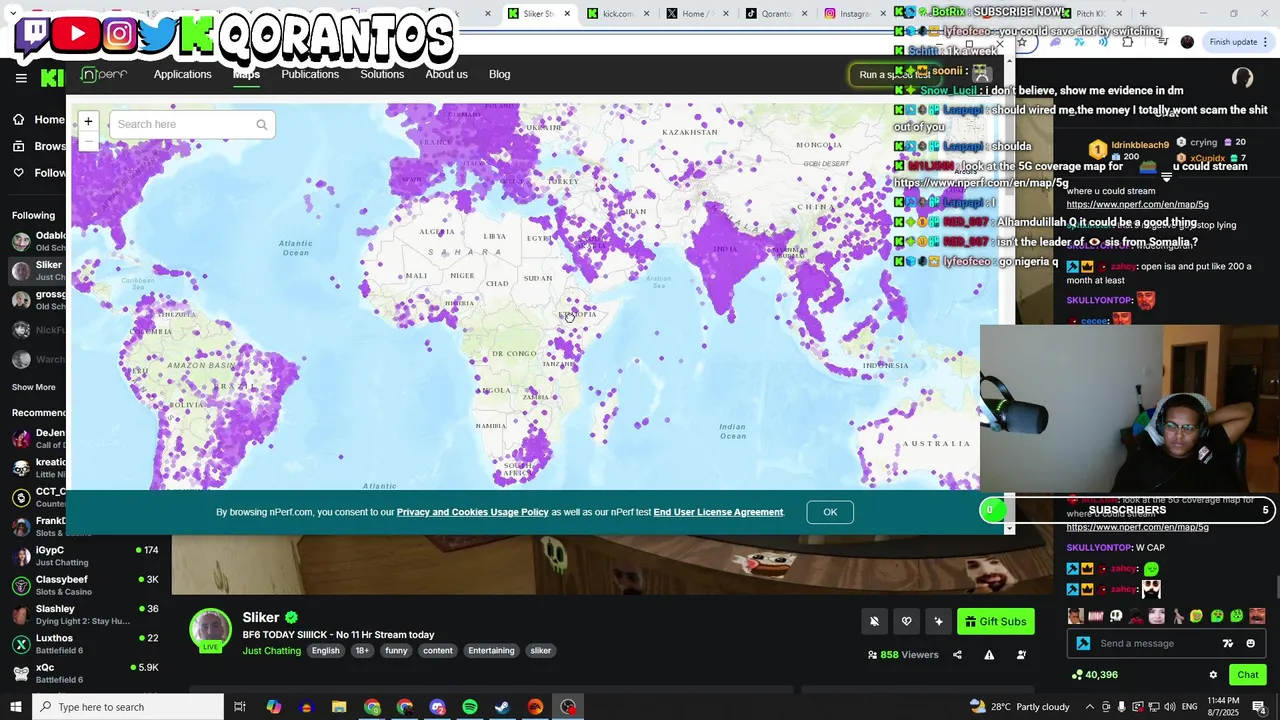Open End User License Agreement link
This screenshot has width=1280, height=720.
tap(718, 512)
